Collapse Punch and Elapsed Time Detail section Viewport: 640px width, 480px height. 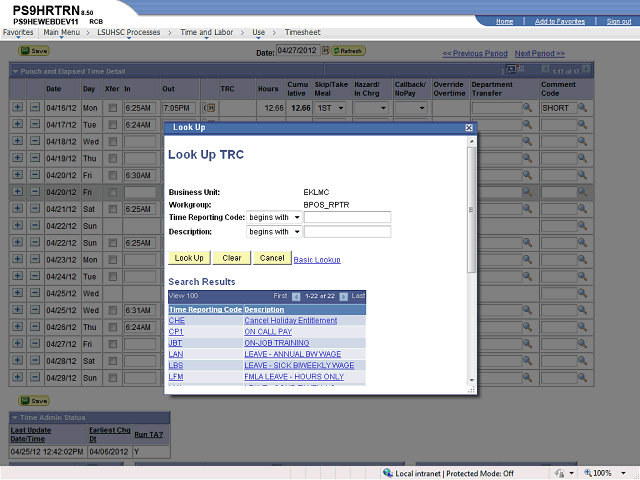16,71
